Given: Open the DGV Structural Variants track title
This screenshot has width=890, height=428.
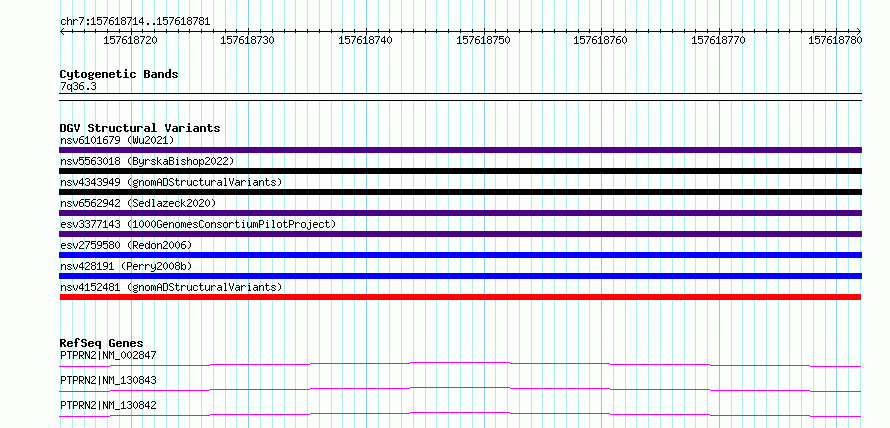Looking at the screenshot, I should 140,128.
